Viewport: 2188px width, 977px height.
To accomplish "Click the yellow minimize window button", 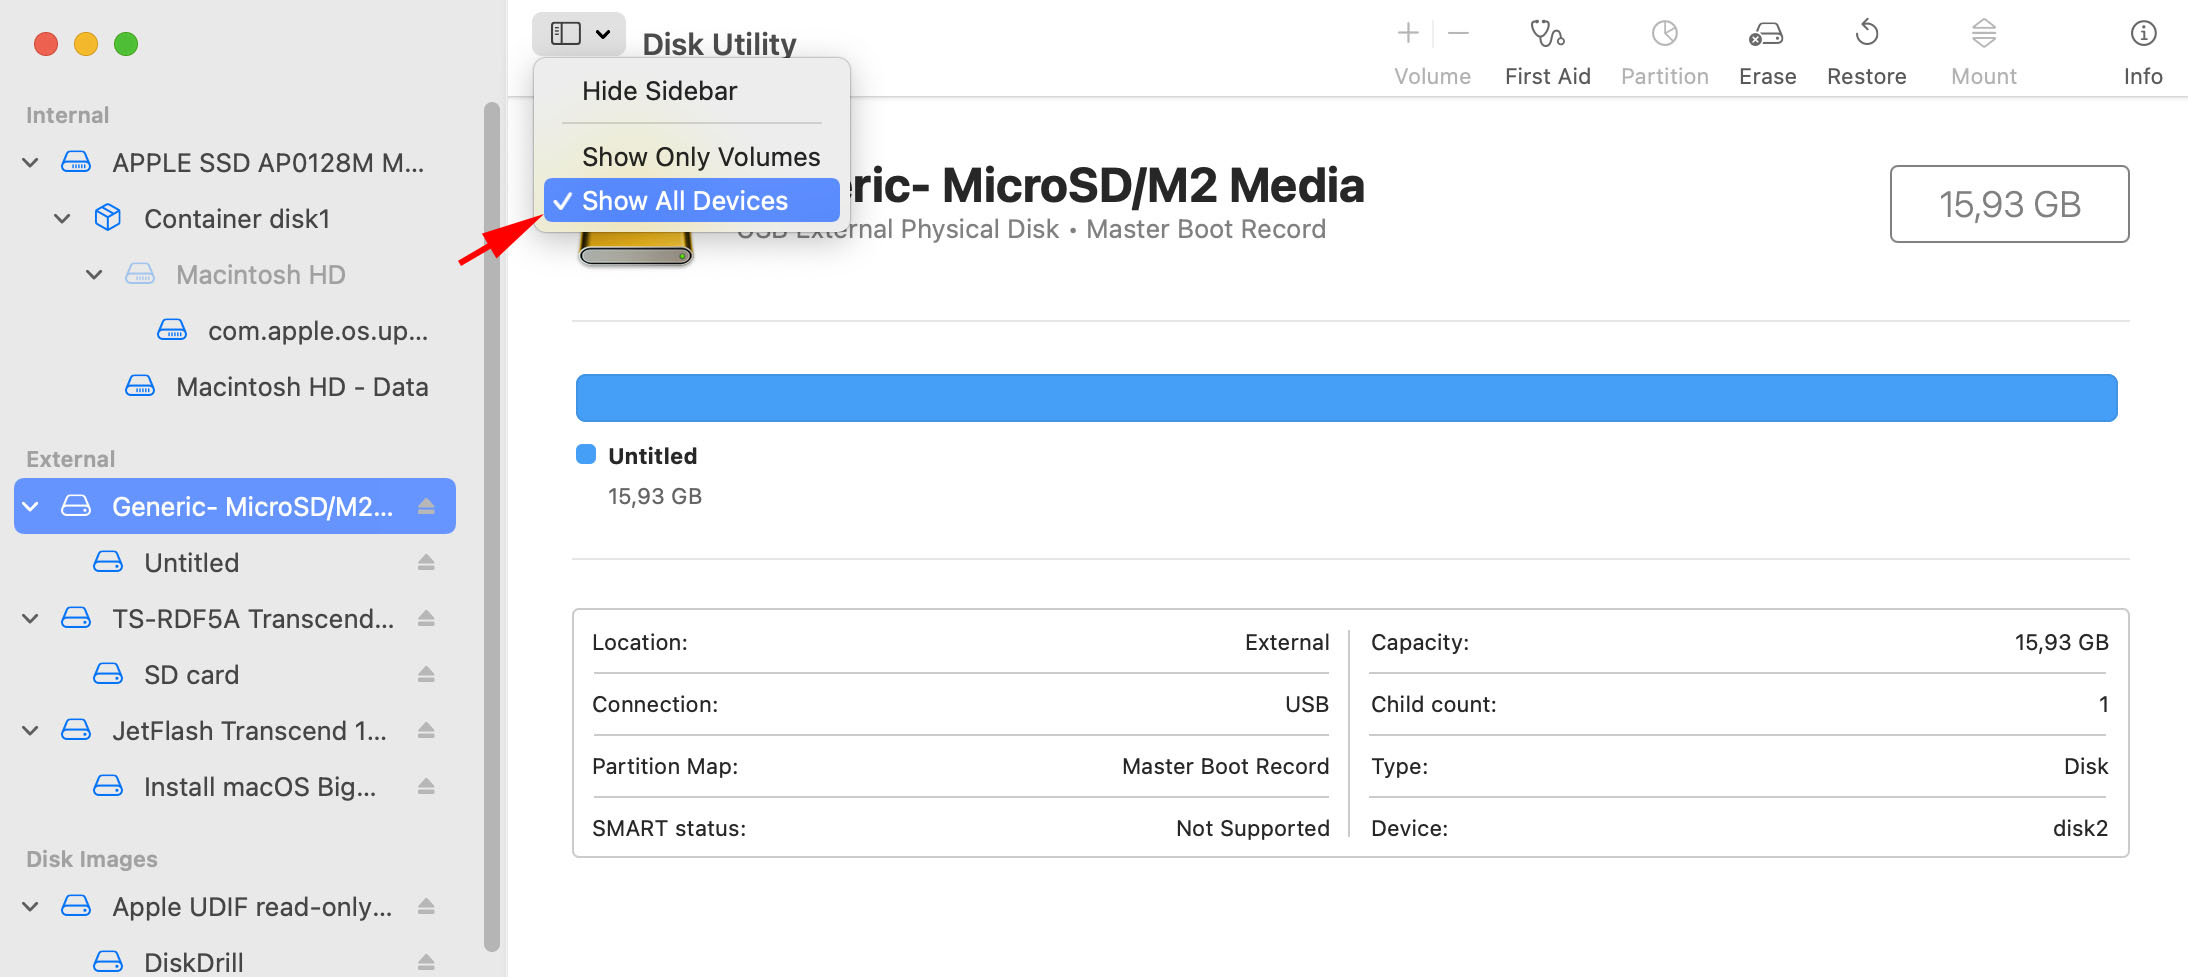I will pyautogui.click(x=86, y=44).
